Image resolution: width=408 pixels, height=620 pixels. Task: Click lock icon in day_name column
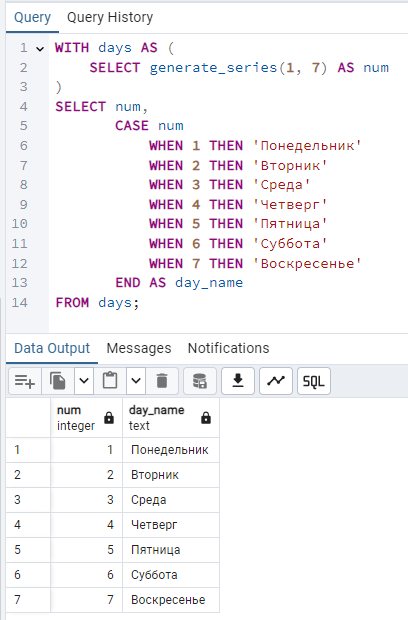(206, 418)
